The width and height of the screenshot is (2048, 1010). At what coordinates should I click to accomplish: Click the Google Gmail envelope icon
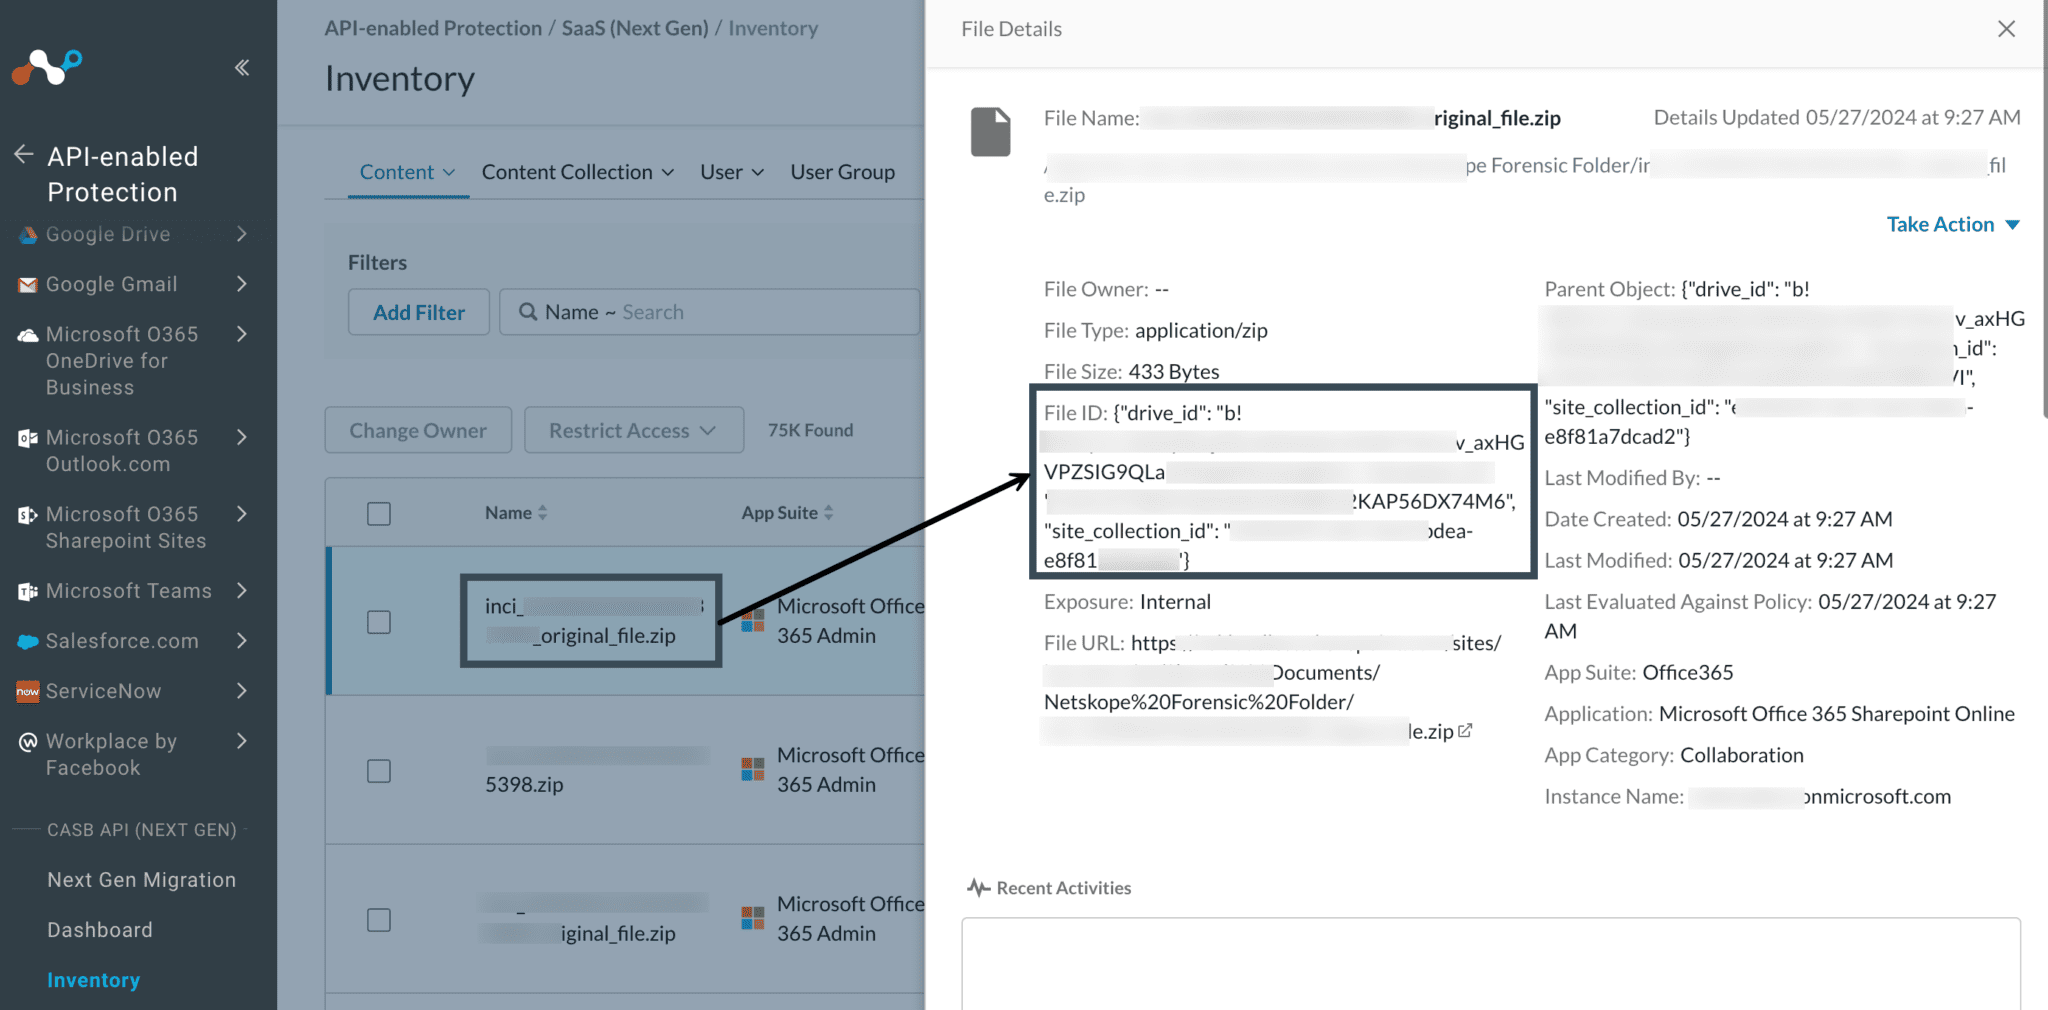pyautogui.click(x=28, y=285)
